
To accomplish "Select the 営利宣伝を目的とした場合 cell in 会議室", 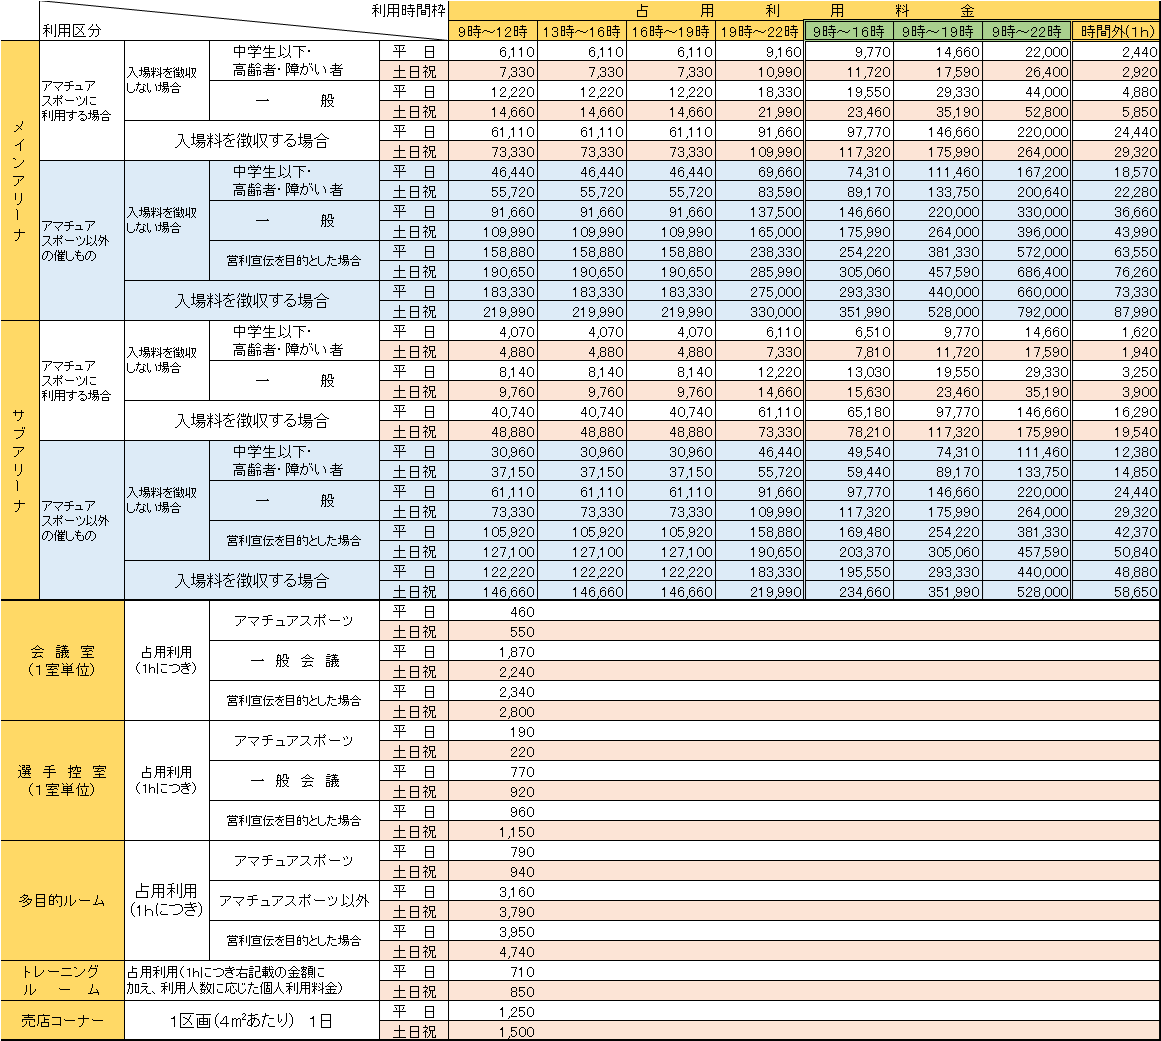I will 294,701.
